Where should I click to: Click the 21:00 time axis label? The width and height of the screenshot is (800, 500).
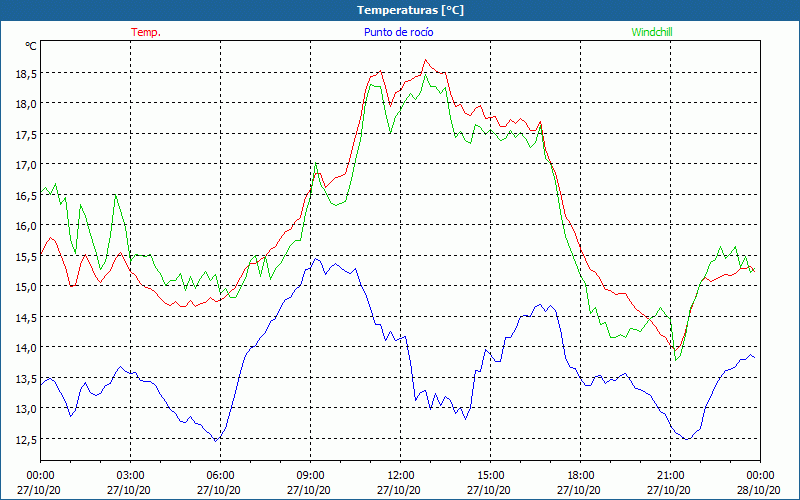coord(670,476)
